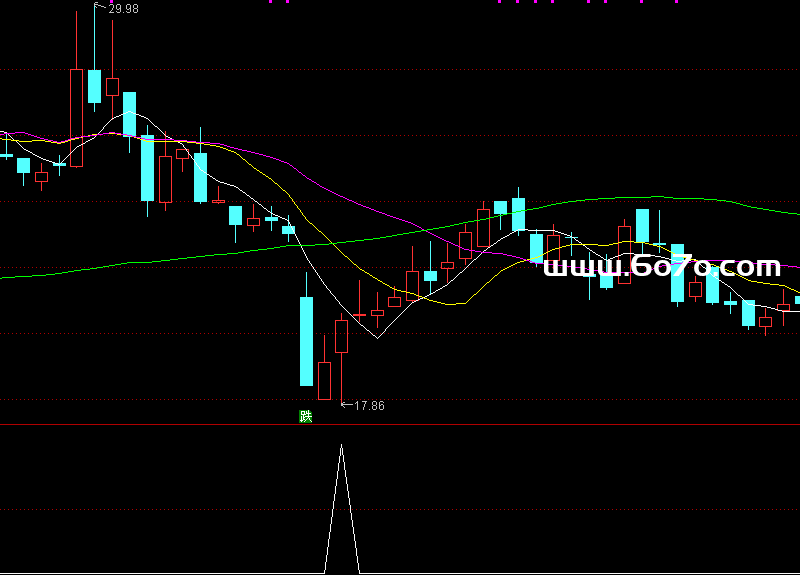
Task: Select the first cyan candle at left edge
Action: point(5,152)
